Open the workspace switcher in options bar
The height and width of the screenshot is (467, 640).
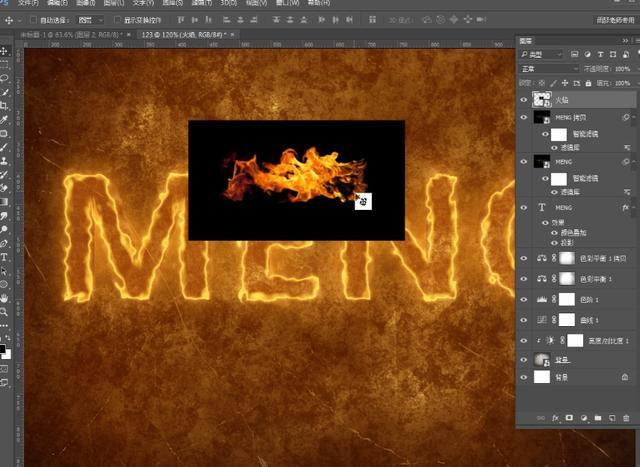[x=616, y=20]
